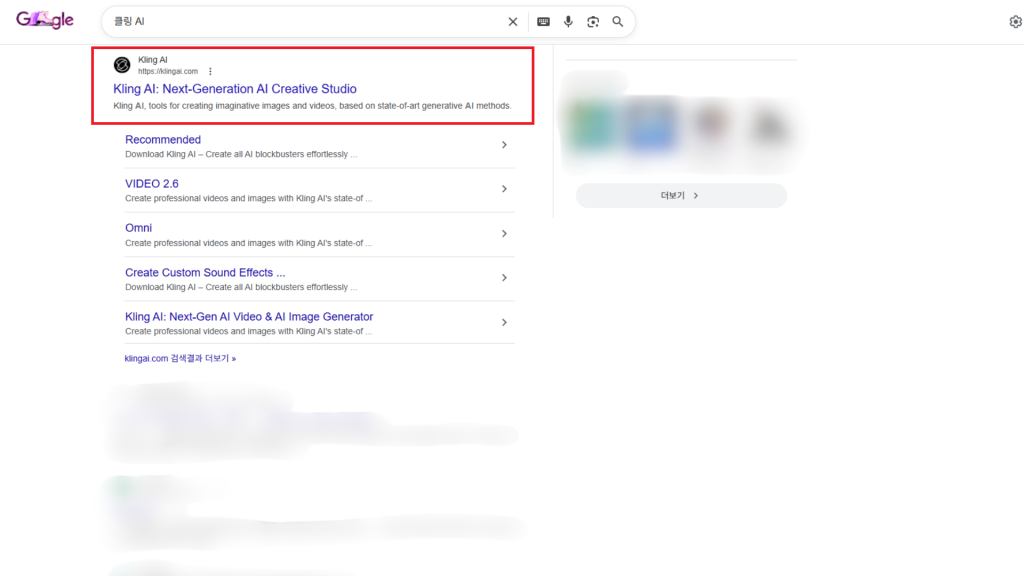Click the klingai.com 검색결과 더보기 link

click(x=180, y=358)
